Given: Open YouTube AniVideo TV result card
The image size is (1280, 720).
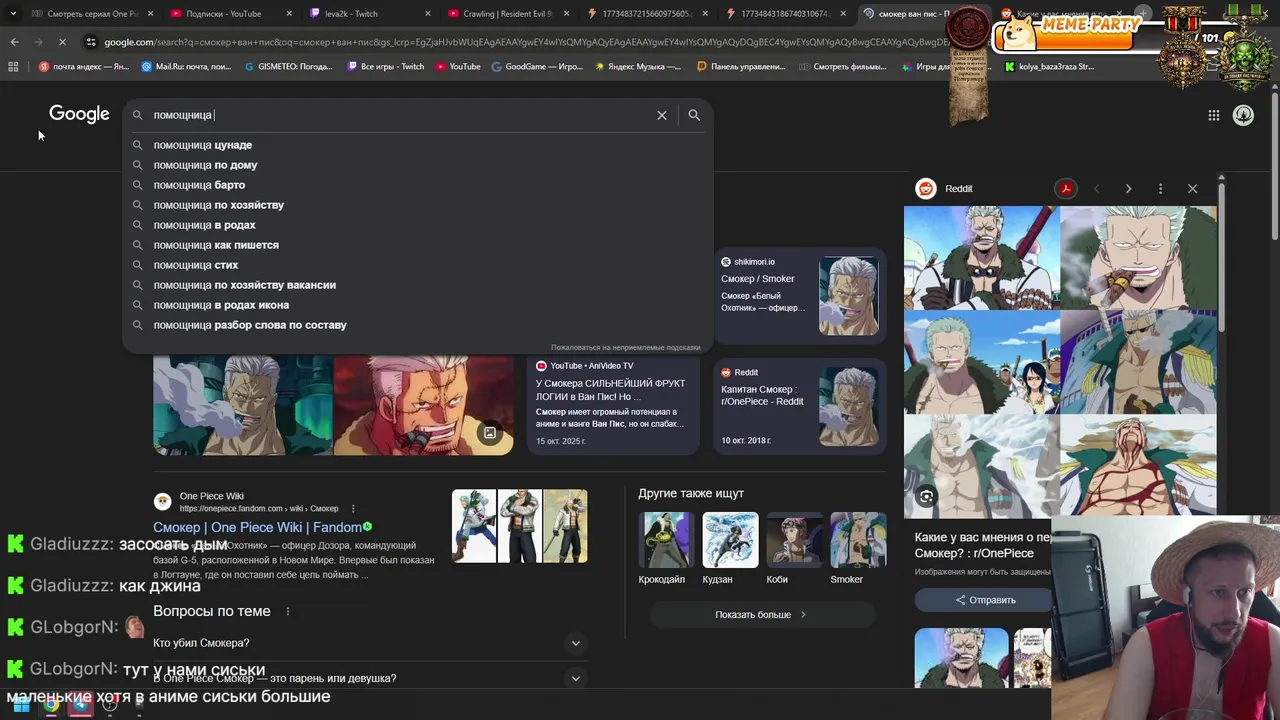Looking at the screenshot, I should point(612,405).
